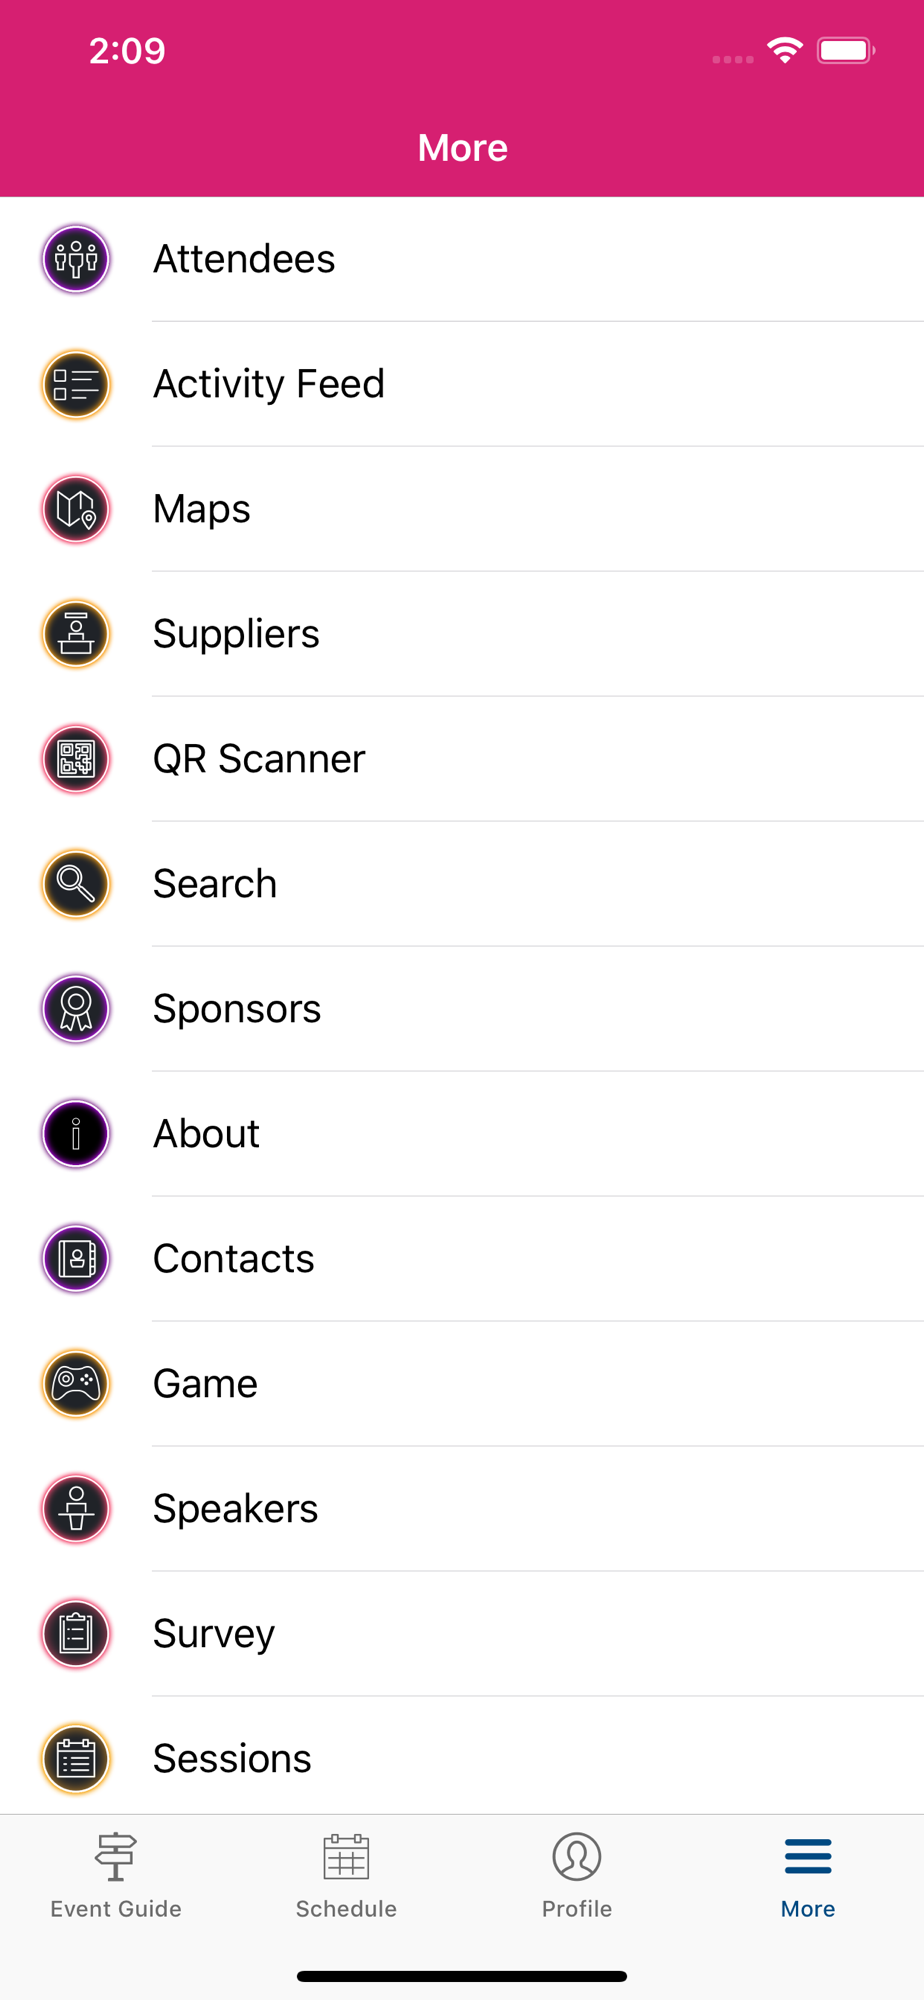Viewport: 924px width, 2000px height.
Task: Open the Maps pin icon
Action: 76,509
